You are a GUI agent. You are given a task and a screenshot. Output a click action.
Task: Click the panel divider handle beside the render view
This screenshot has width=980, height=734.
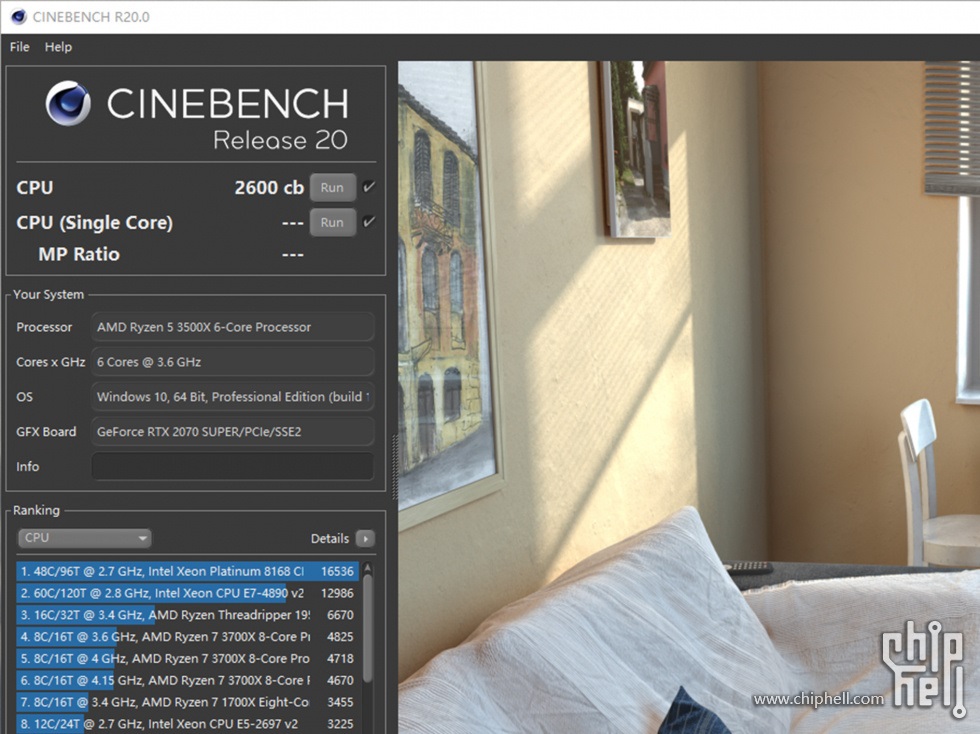(394, 466)
